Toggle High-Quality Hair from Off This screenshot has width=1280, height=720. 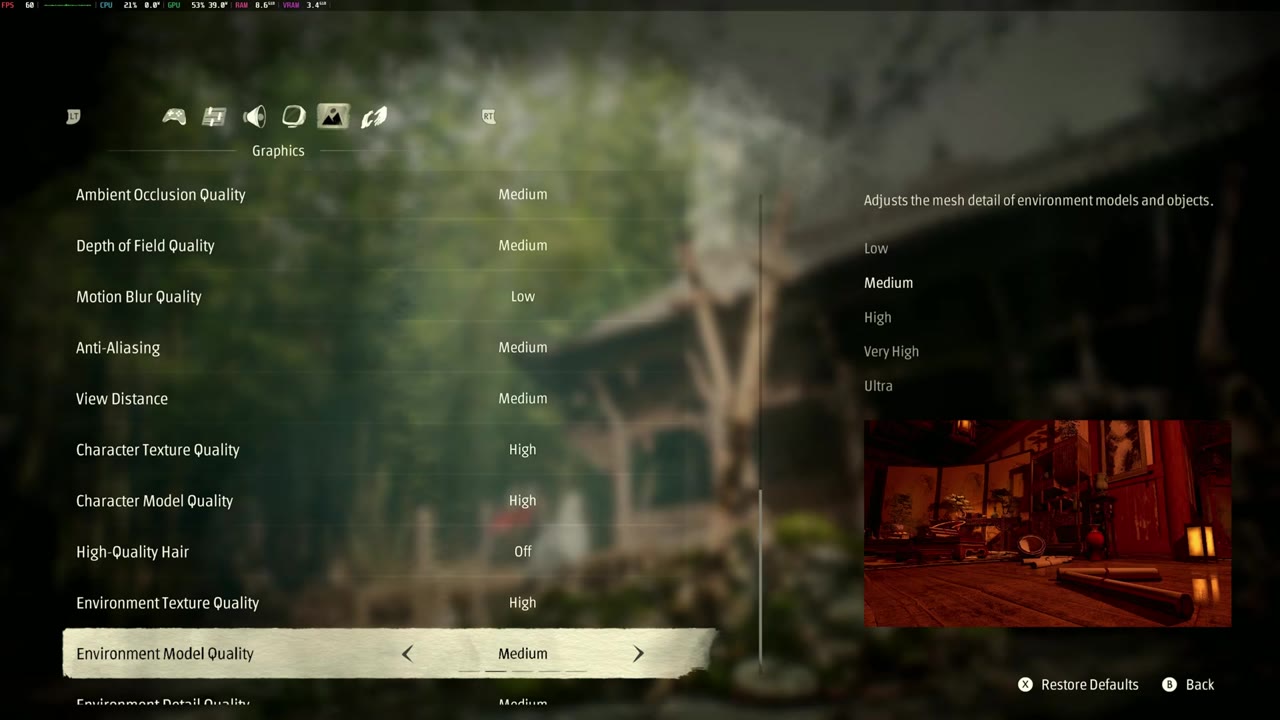(523, 552)
